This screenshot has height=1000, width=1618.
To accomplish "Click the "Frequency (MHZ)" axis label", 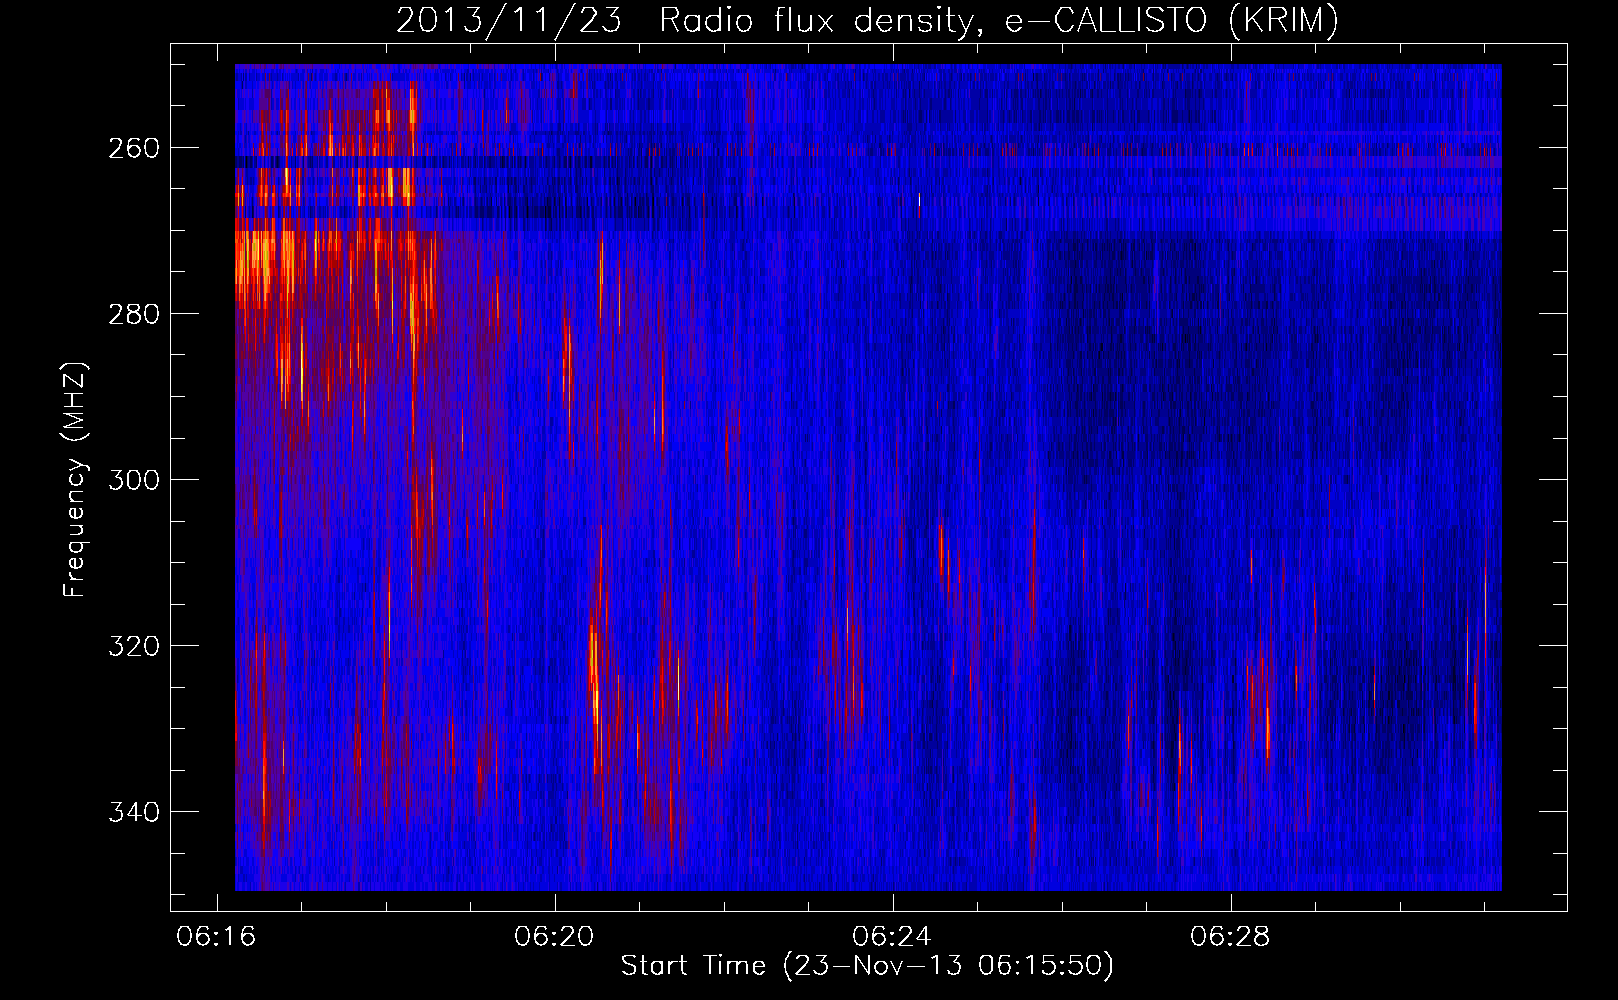I will coord(75,479).
